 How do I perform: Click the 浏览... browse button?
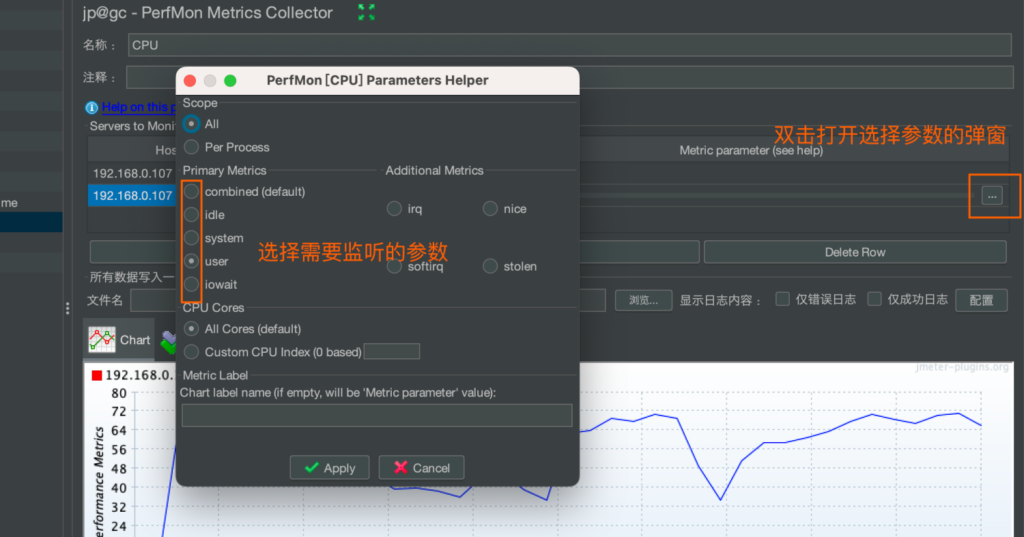643,300
